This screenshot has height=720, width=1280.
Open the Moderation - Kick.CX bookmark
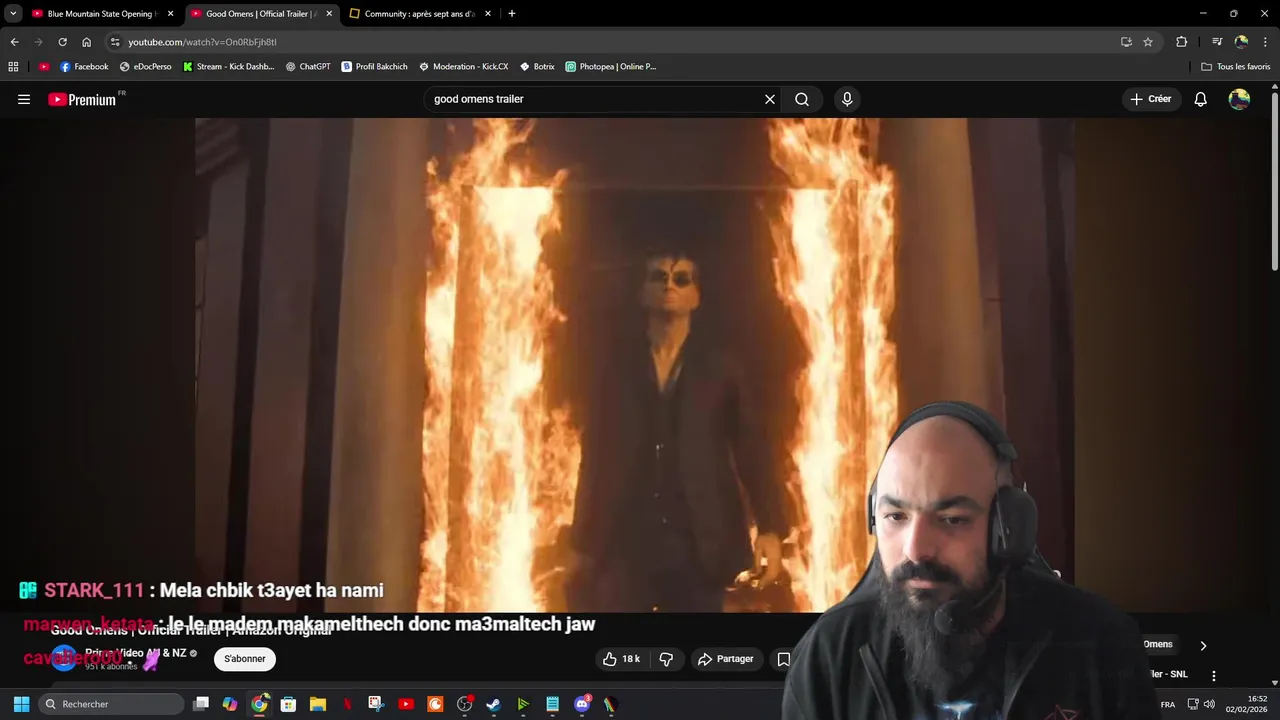point(464,67)
